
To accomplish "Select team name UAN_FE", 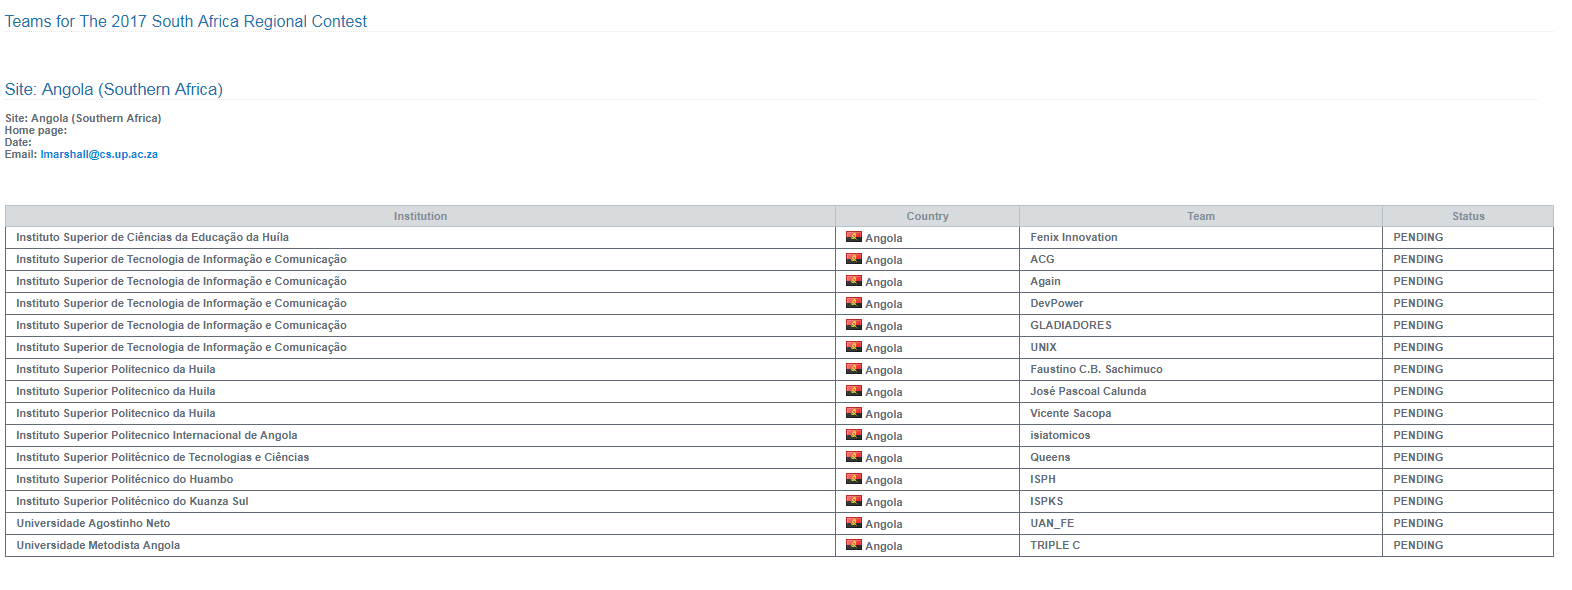I will click(x=1052, y=523).
